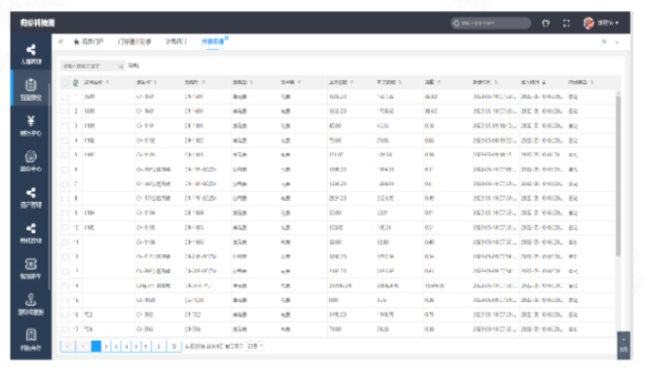Check the checkbox for table row 4
This screenshot has height=372, width=645.
65,141
